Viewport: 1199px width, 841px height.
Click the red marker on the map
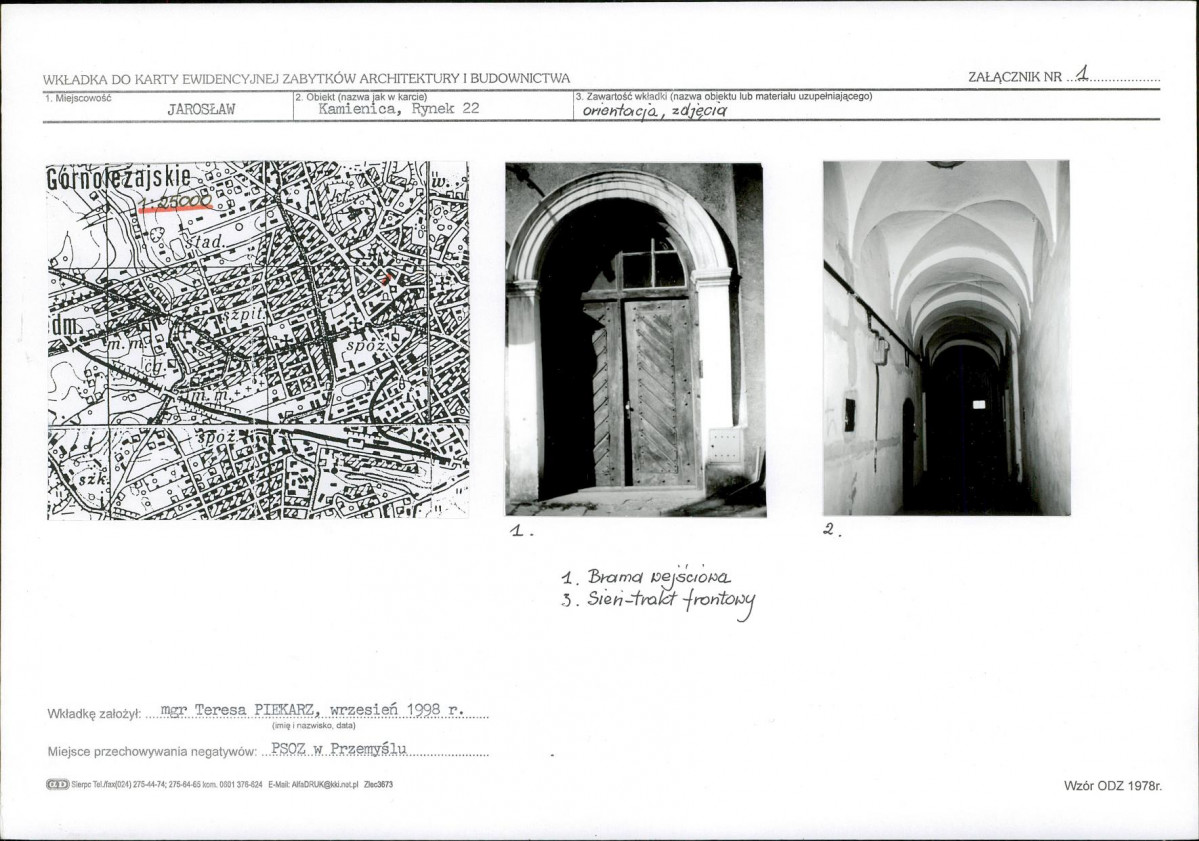388,277
